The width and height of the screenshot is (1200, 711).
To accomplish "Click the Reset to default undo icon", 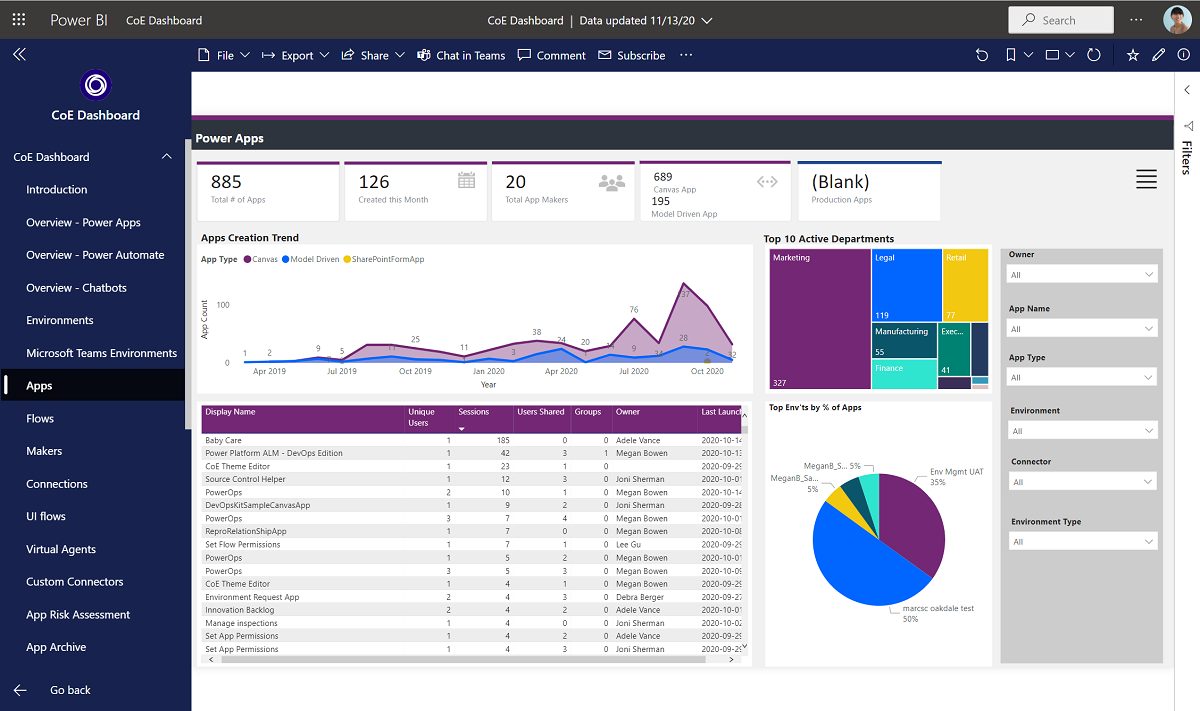I will click(981, 56).
